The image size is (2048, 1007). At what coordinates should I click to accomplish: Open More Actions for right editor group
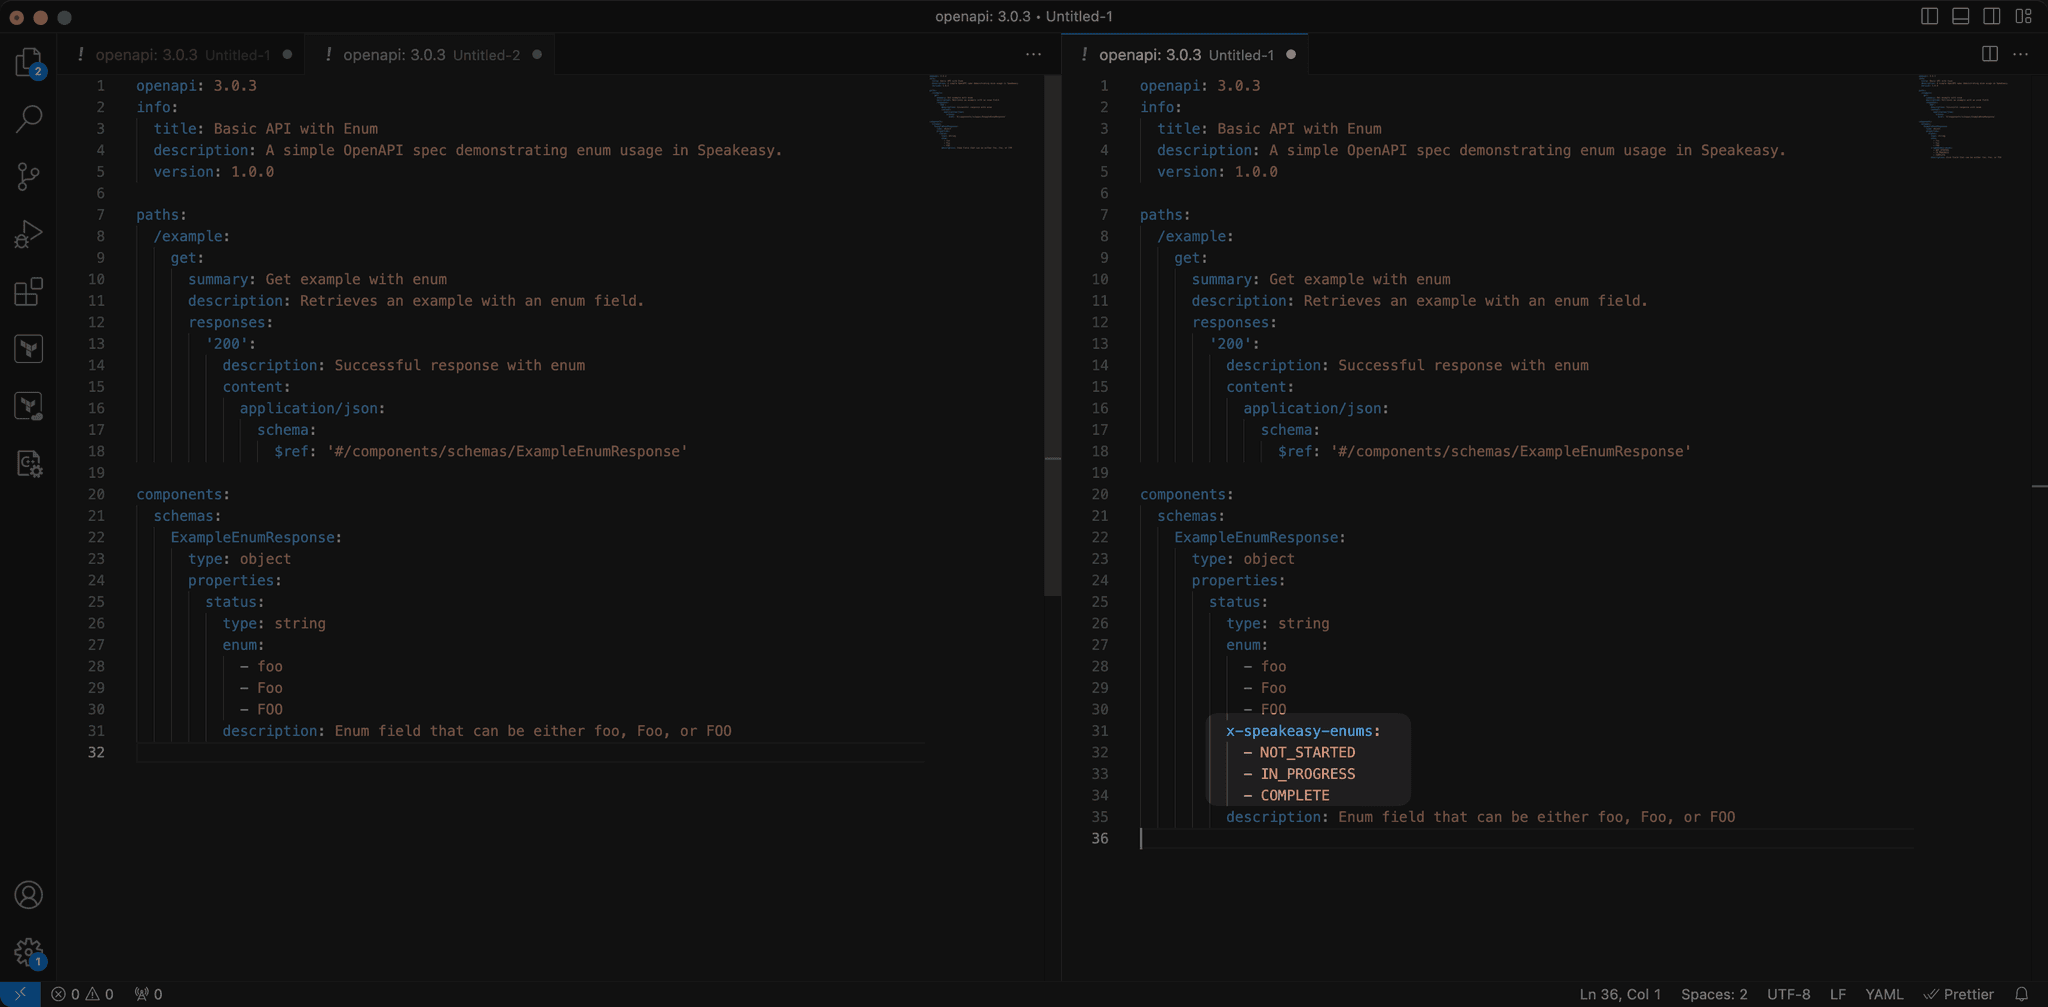(x=2020, y=54)
